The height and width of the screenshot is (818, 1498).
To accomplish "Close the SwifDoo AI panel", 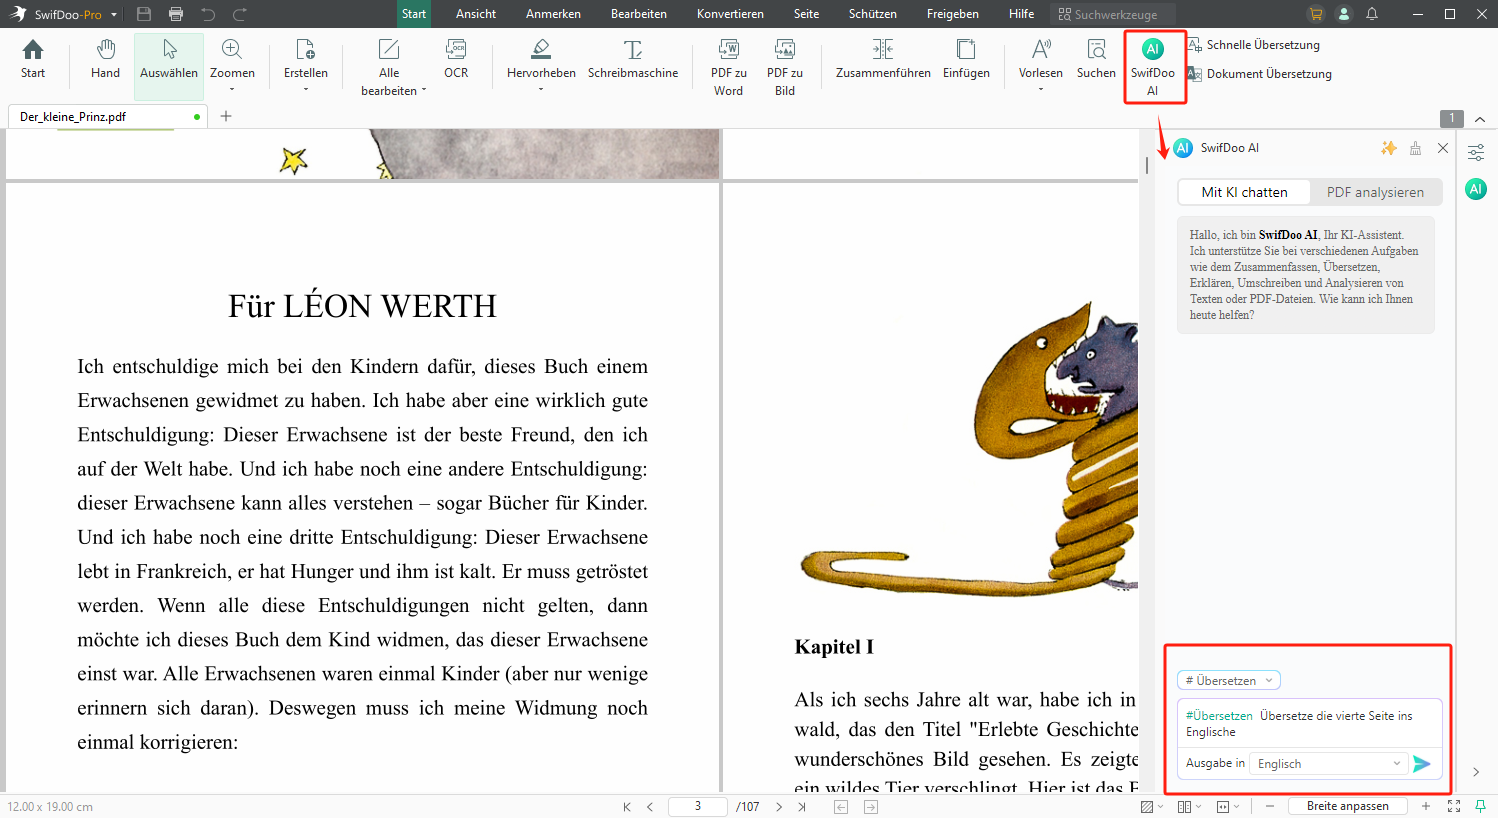I will click(x=1443, y=148).
